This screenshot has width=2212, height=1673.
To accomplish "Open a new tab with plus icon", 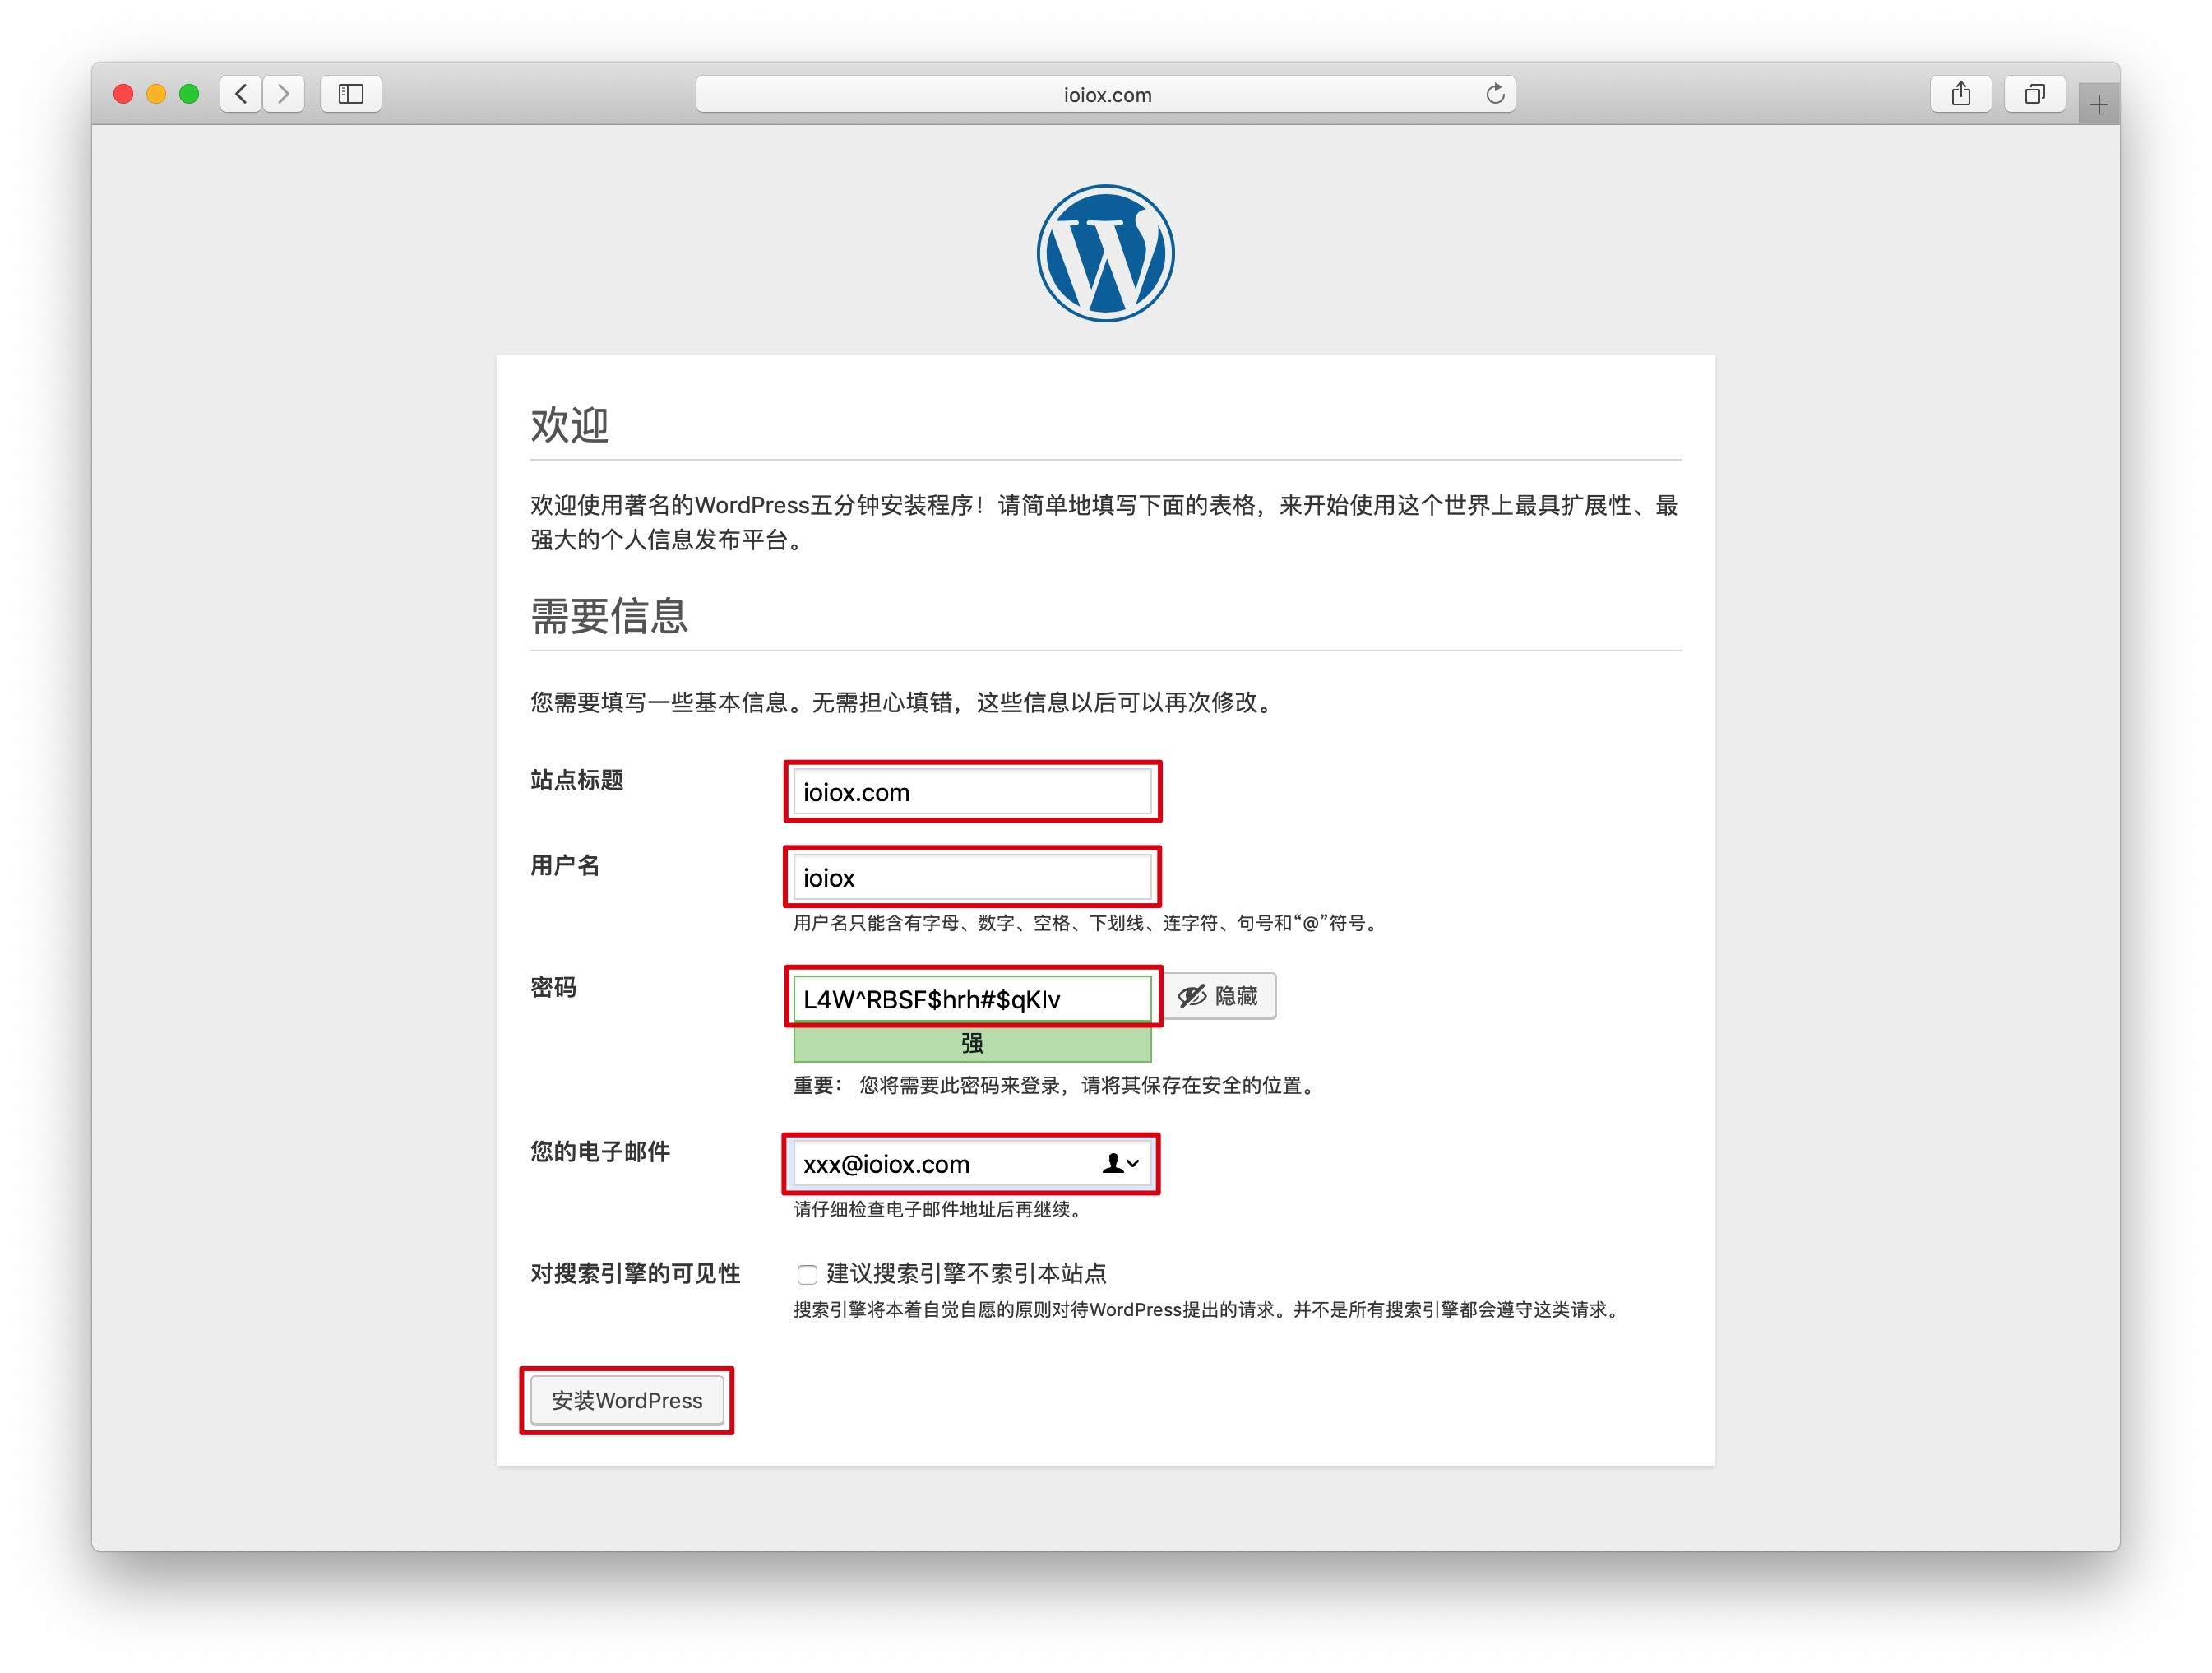I will [2098, 104].
